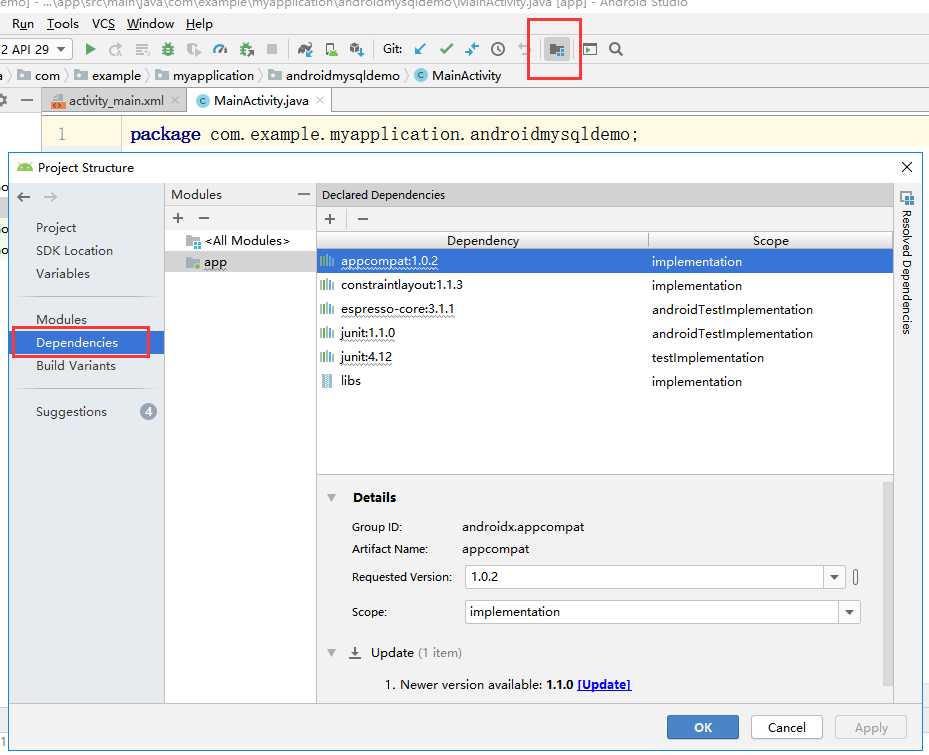Select the libs dependency row
This screenshot has height=755, width=929.
(x=605, y=381)
